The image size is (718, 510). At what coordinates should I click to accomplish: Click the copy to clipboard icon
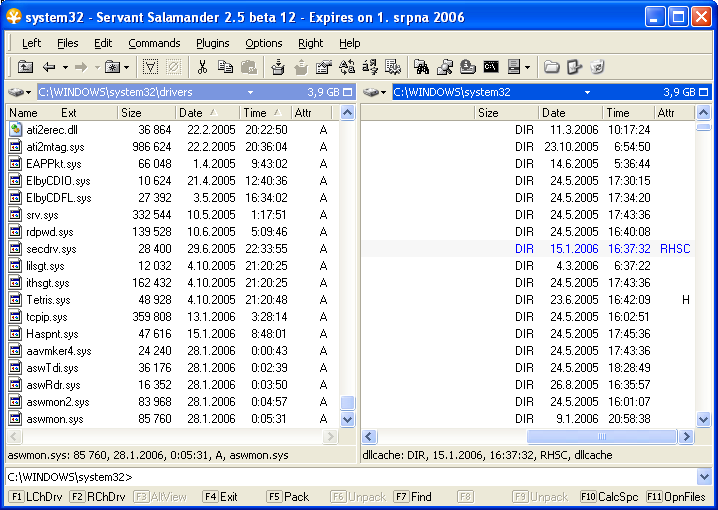click(225, 67)
